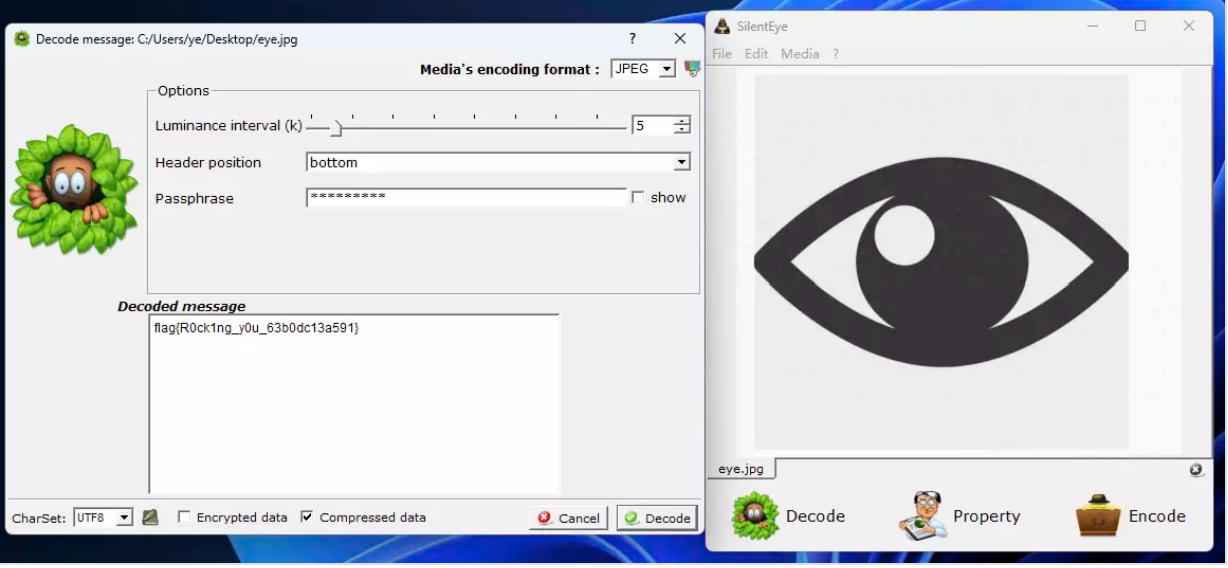Screen dimensions: 1228x568
Task: Open the CharSet UTF8 dropdown
Action: click(x=103, y=517)
